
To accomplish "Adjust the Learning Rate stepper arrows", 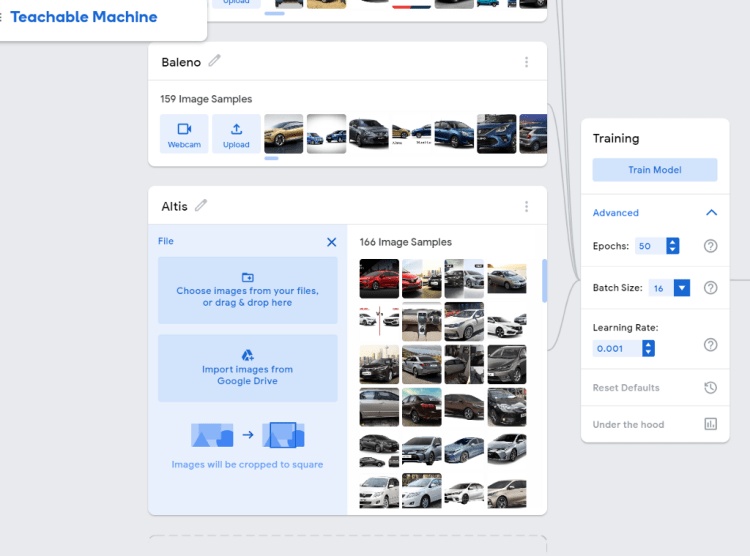I will point(649,348).
